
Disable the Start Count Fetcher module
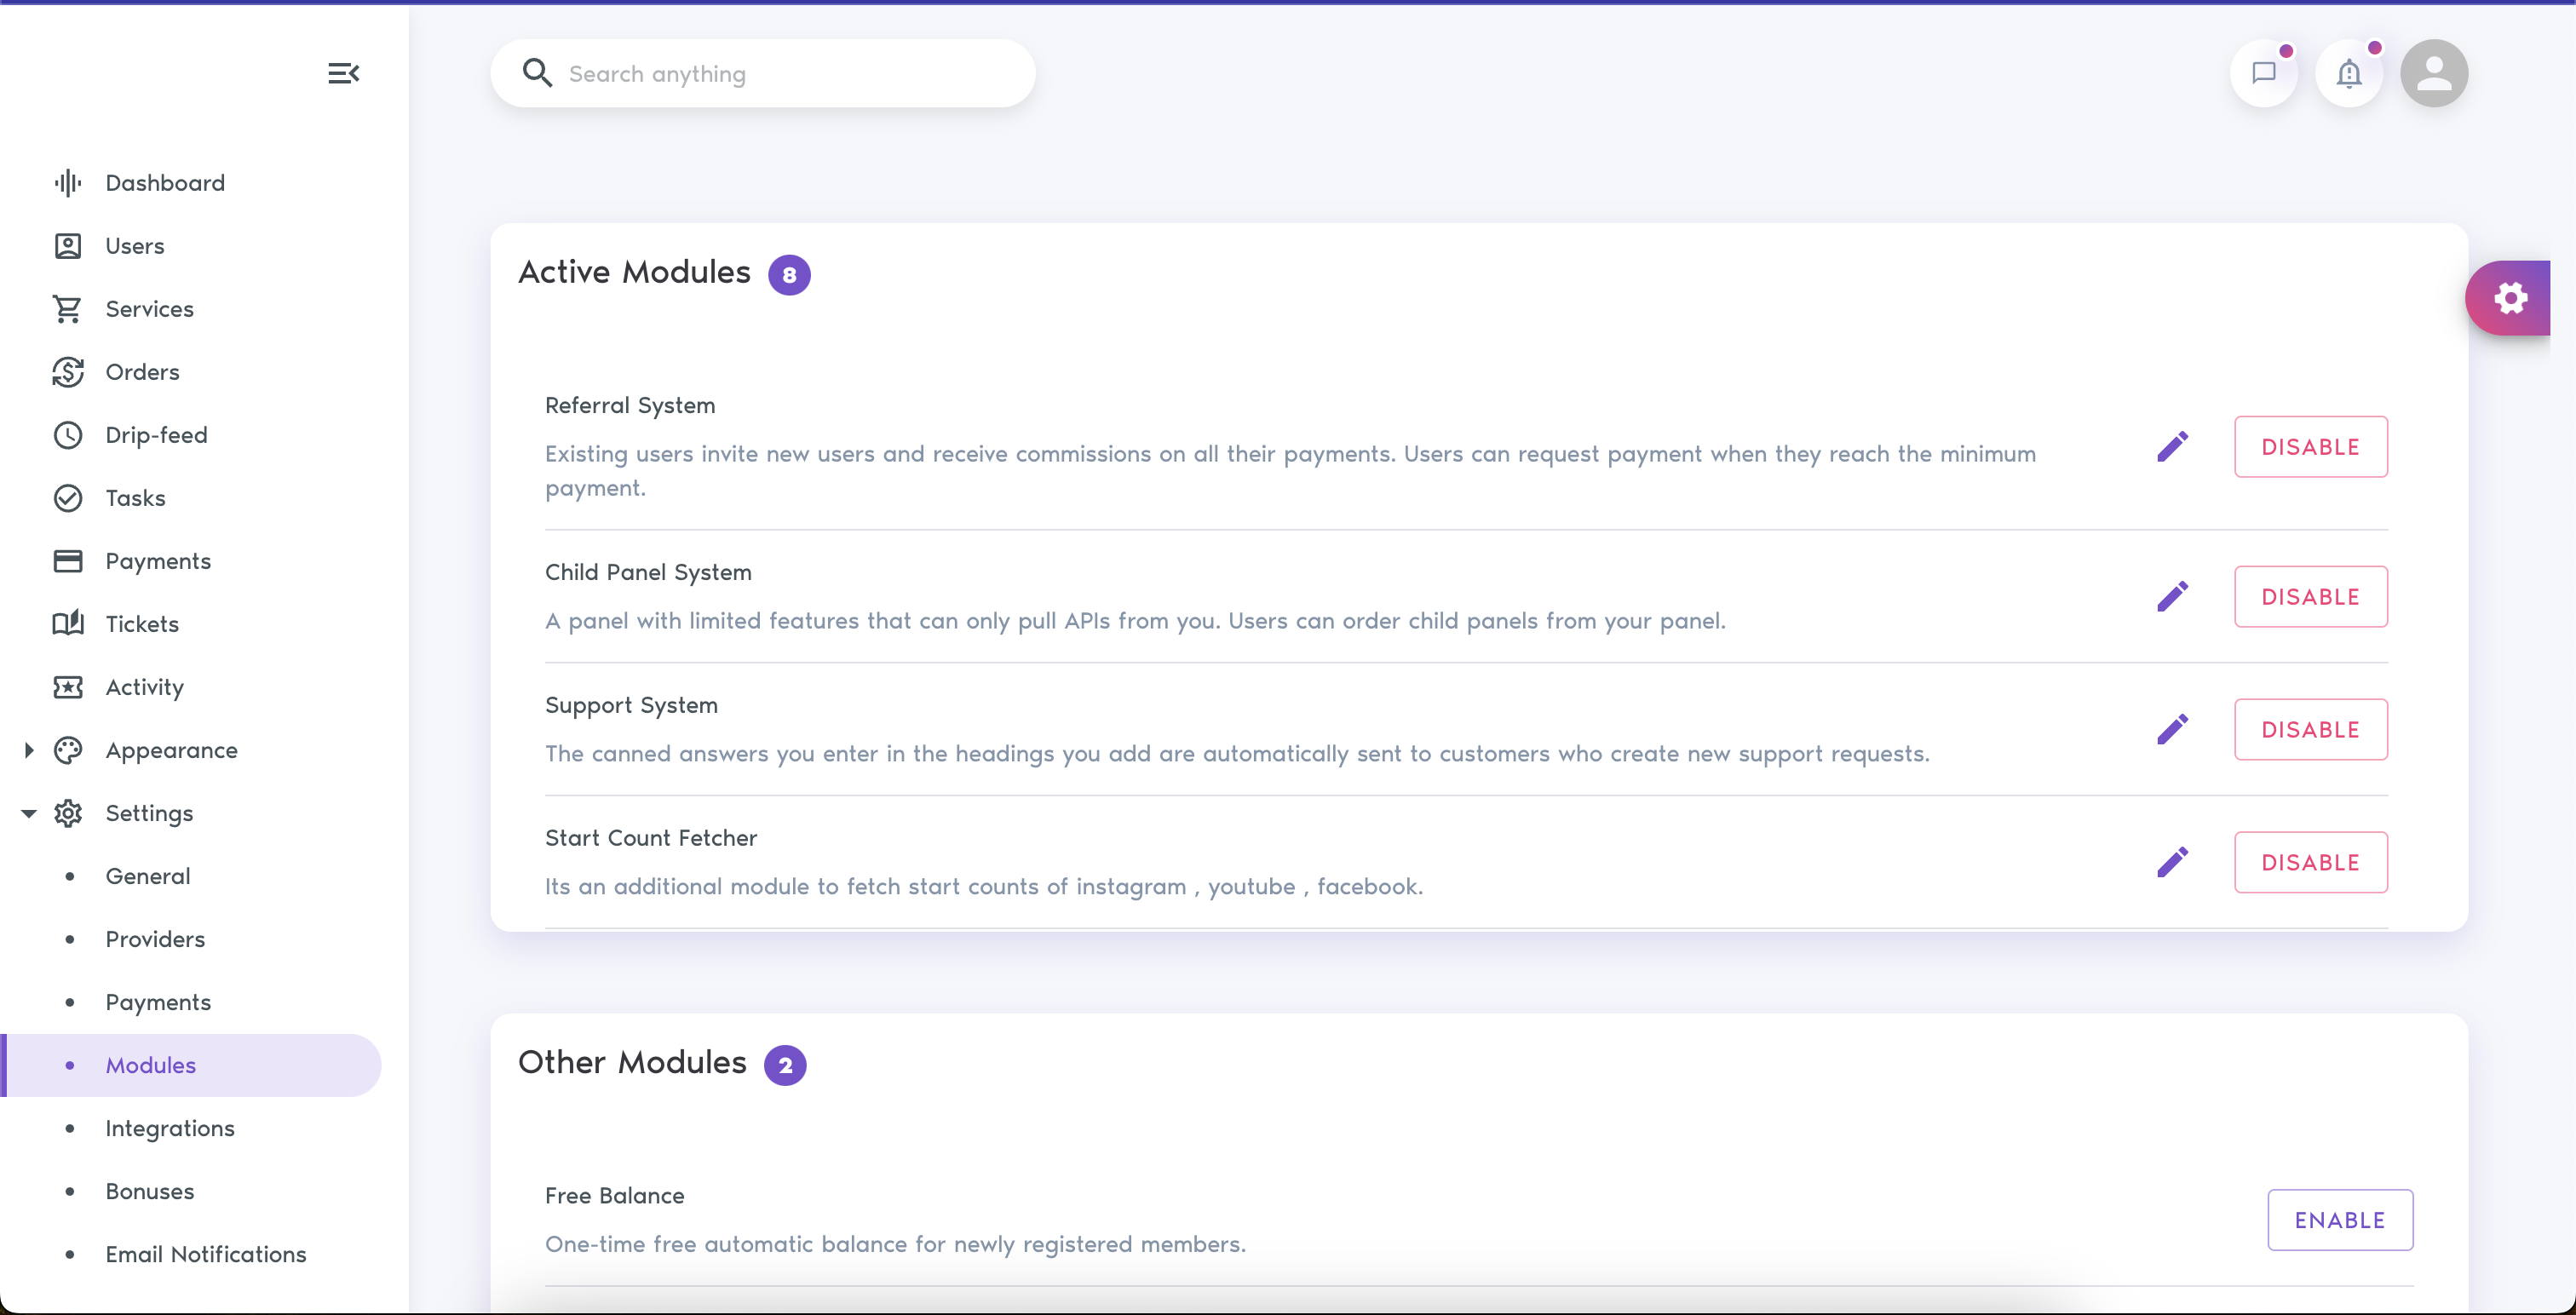2310,862
